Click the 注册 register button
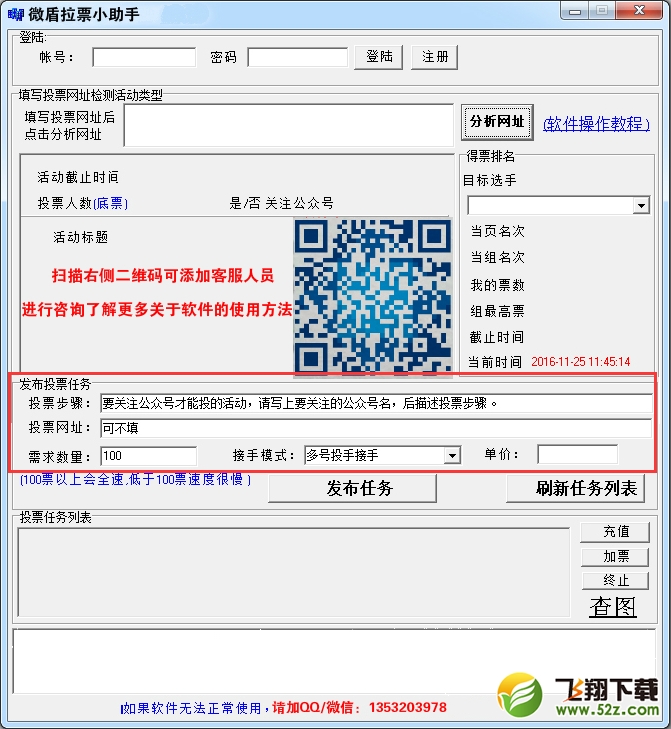Image resolution: width=671 pixels, height=729 pixels. [x=434, y=58]
